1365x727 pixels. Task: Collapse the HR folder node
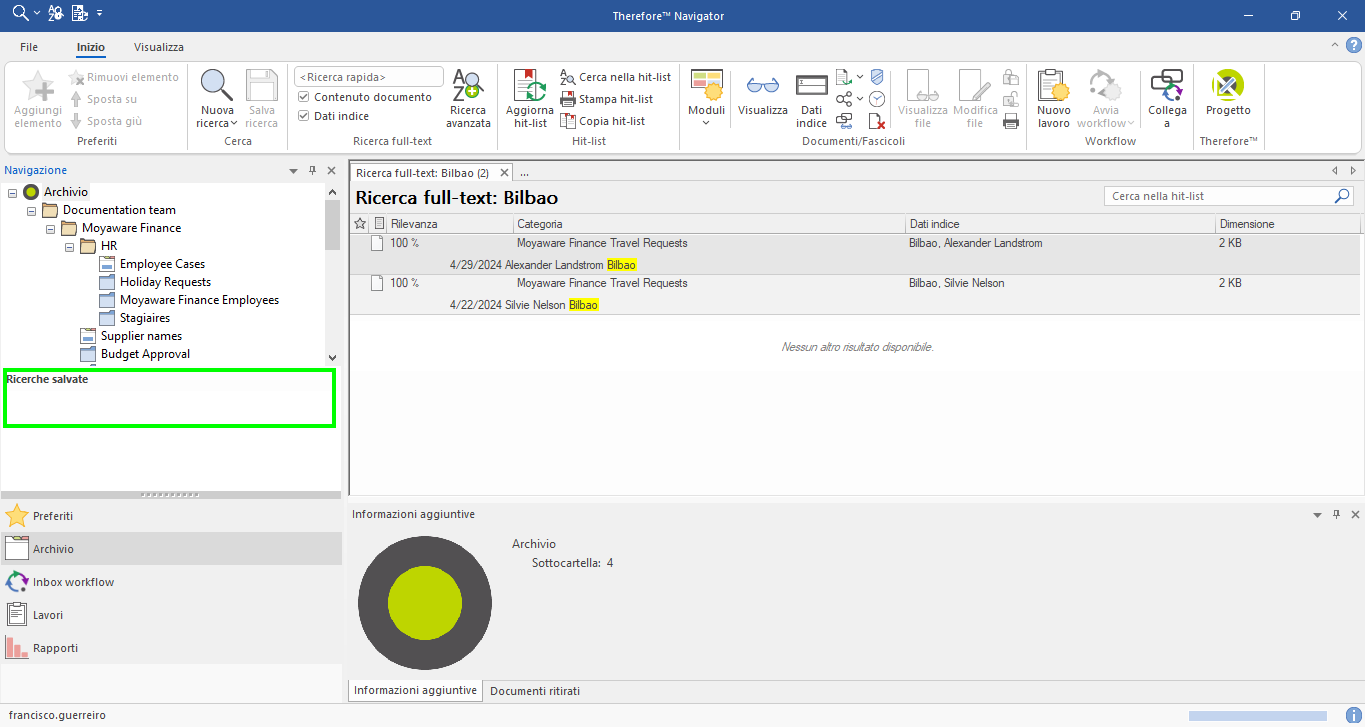pyautogui.click(x=69, y=246)
